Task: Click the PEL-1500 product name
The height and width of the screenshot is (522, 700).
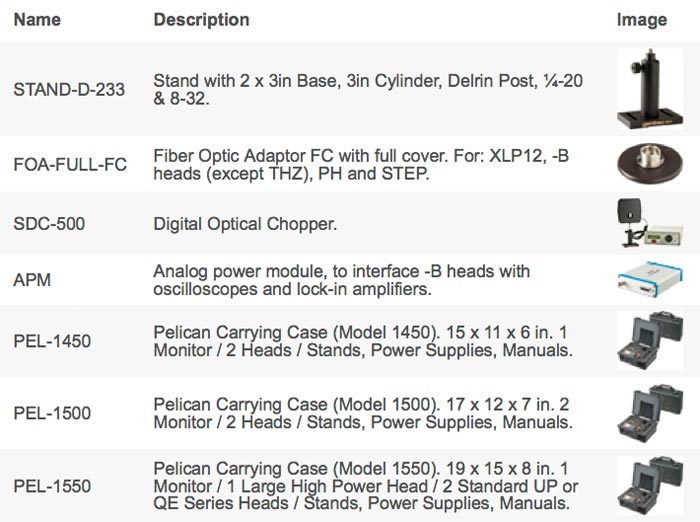Action: pyautogui.click(x=52, y=413)
